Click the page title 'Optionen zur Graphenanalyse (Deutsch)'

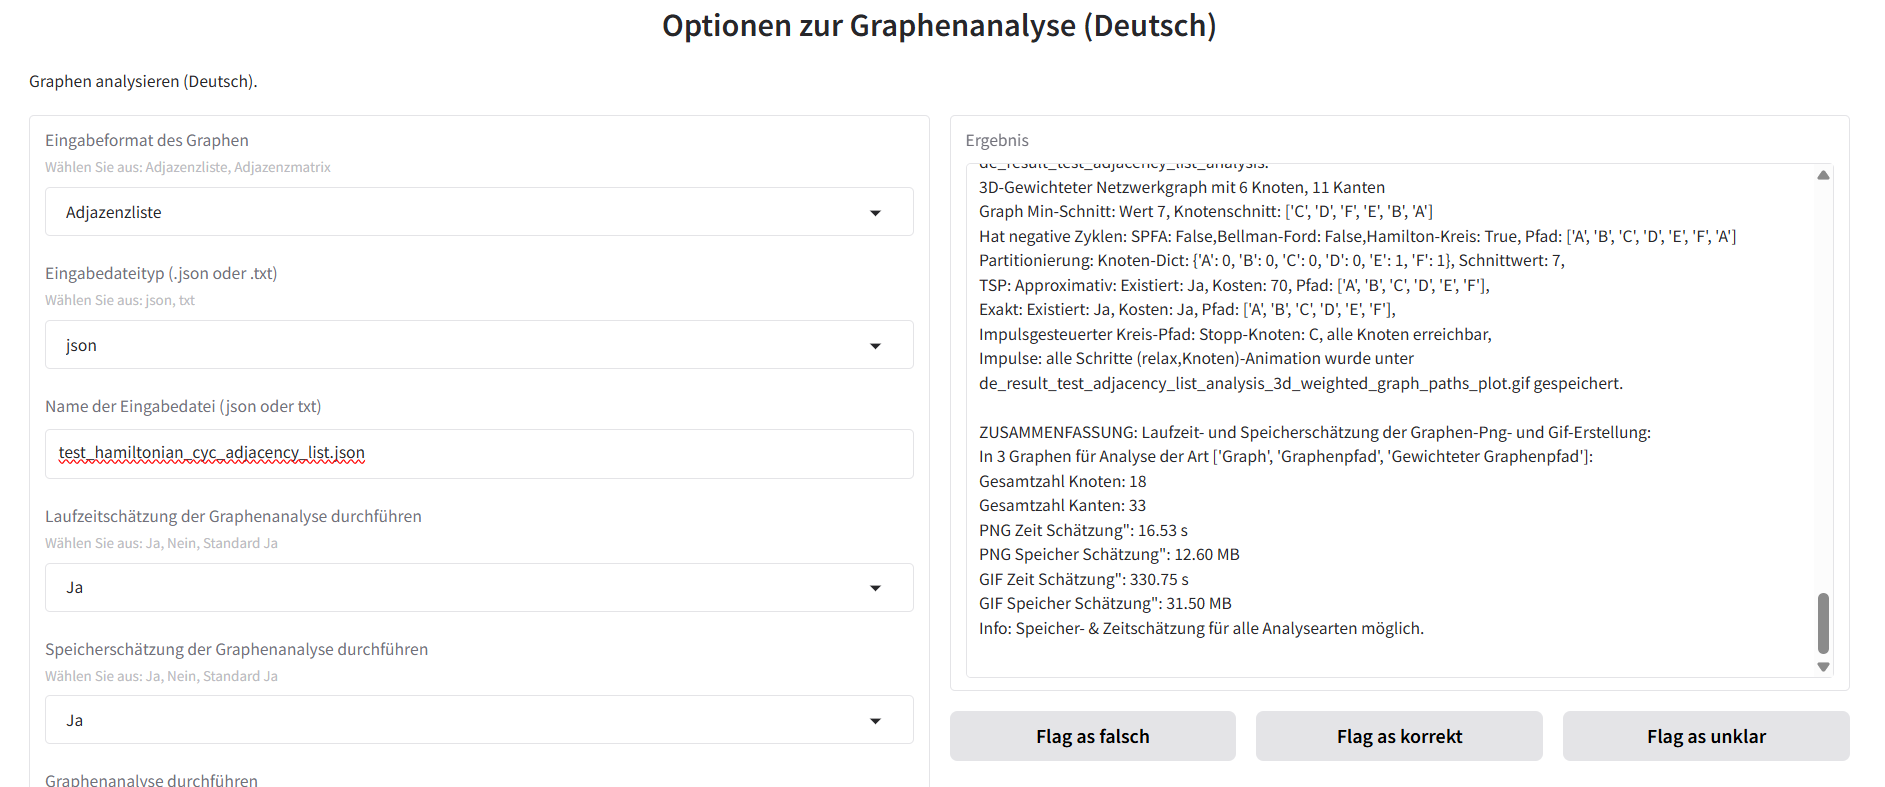939,26
